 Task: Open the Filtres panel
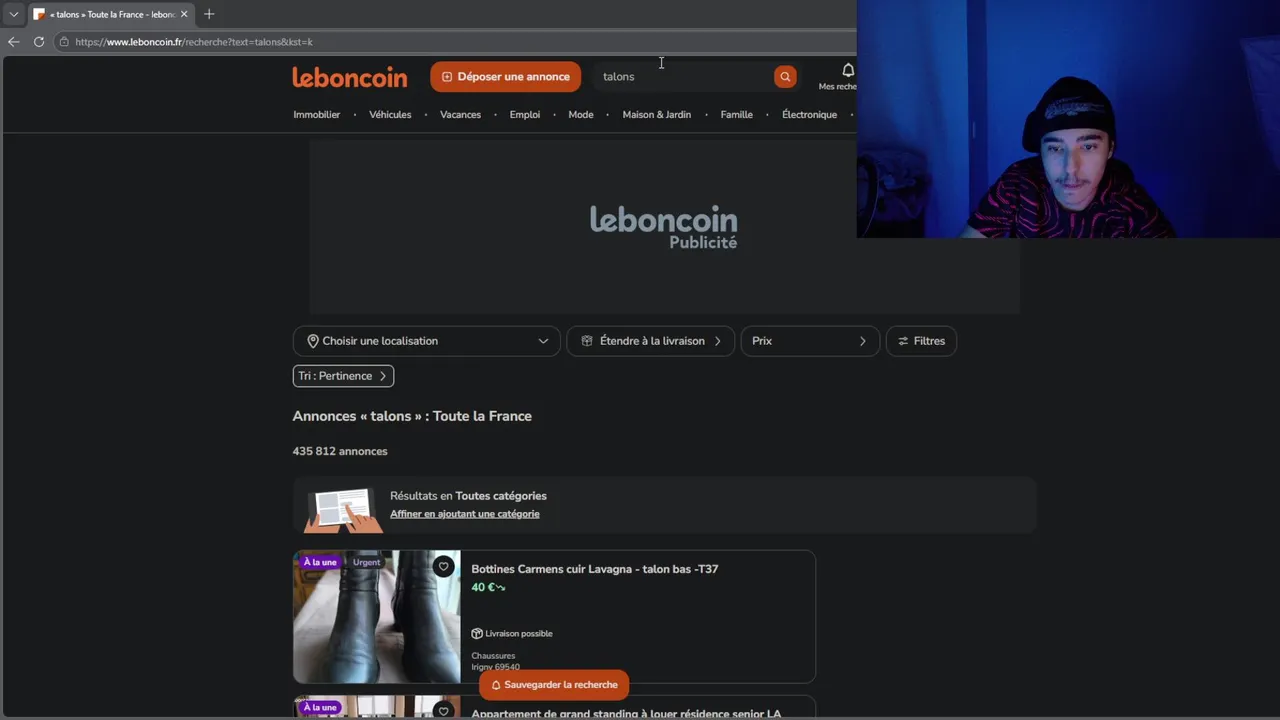tap(921, 341)
